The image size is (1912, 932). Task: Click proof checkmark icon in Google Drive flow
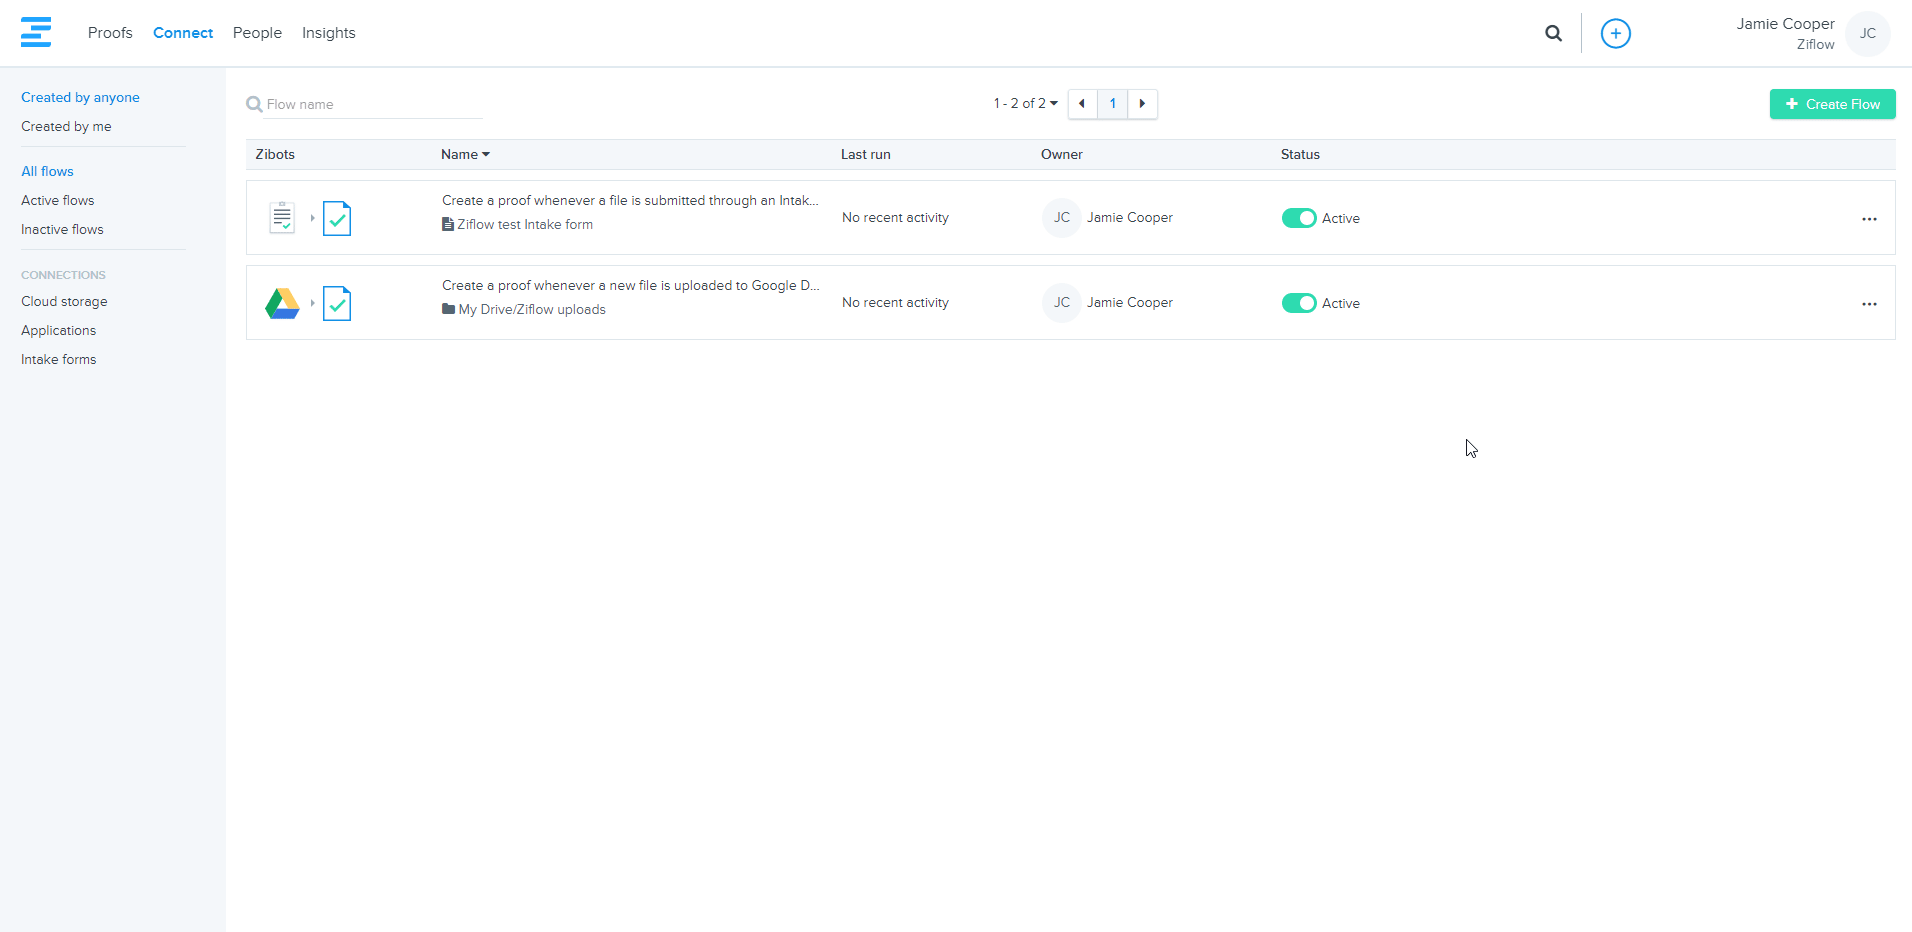click(x=337, y=303)
